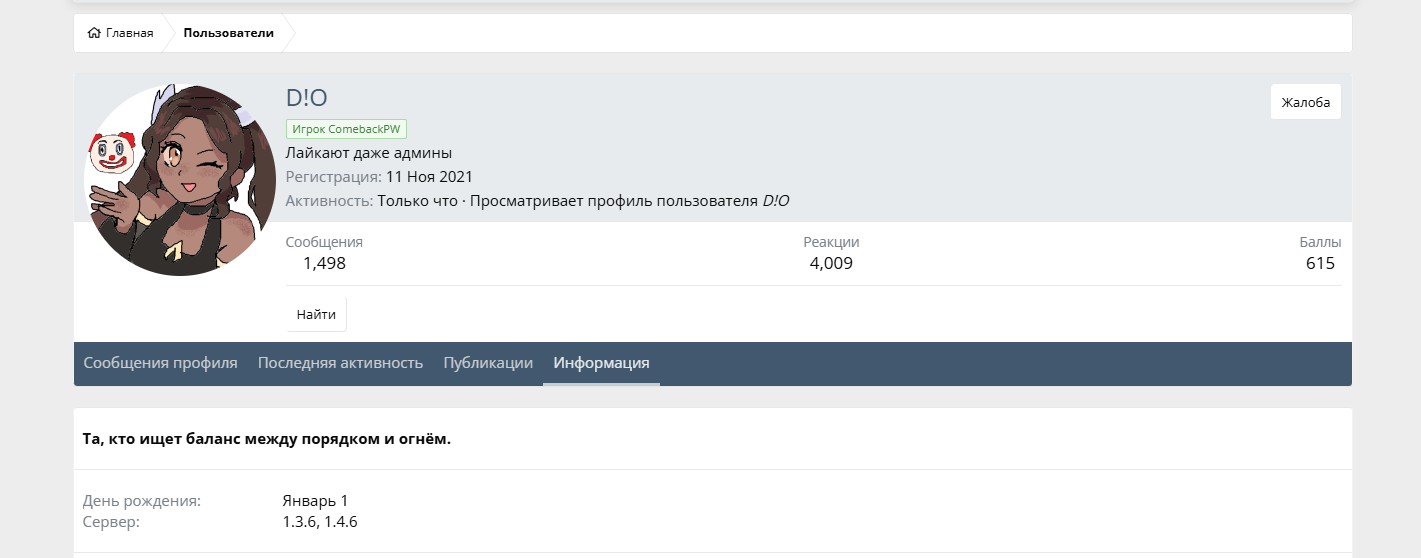Click the 4,009 reactions count
The width and height of the screenshot is (1421, 558).
click(831, 264)
